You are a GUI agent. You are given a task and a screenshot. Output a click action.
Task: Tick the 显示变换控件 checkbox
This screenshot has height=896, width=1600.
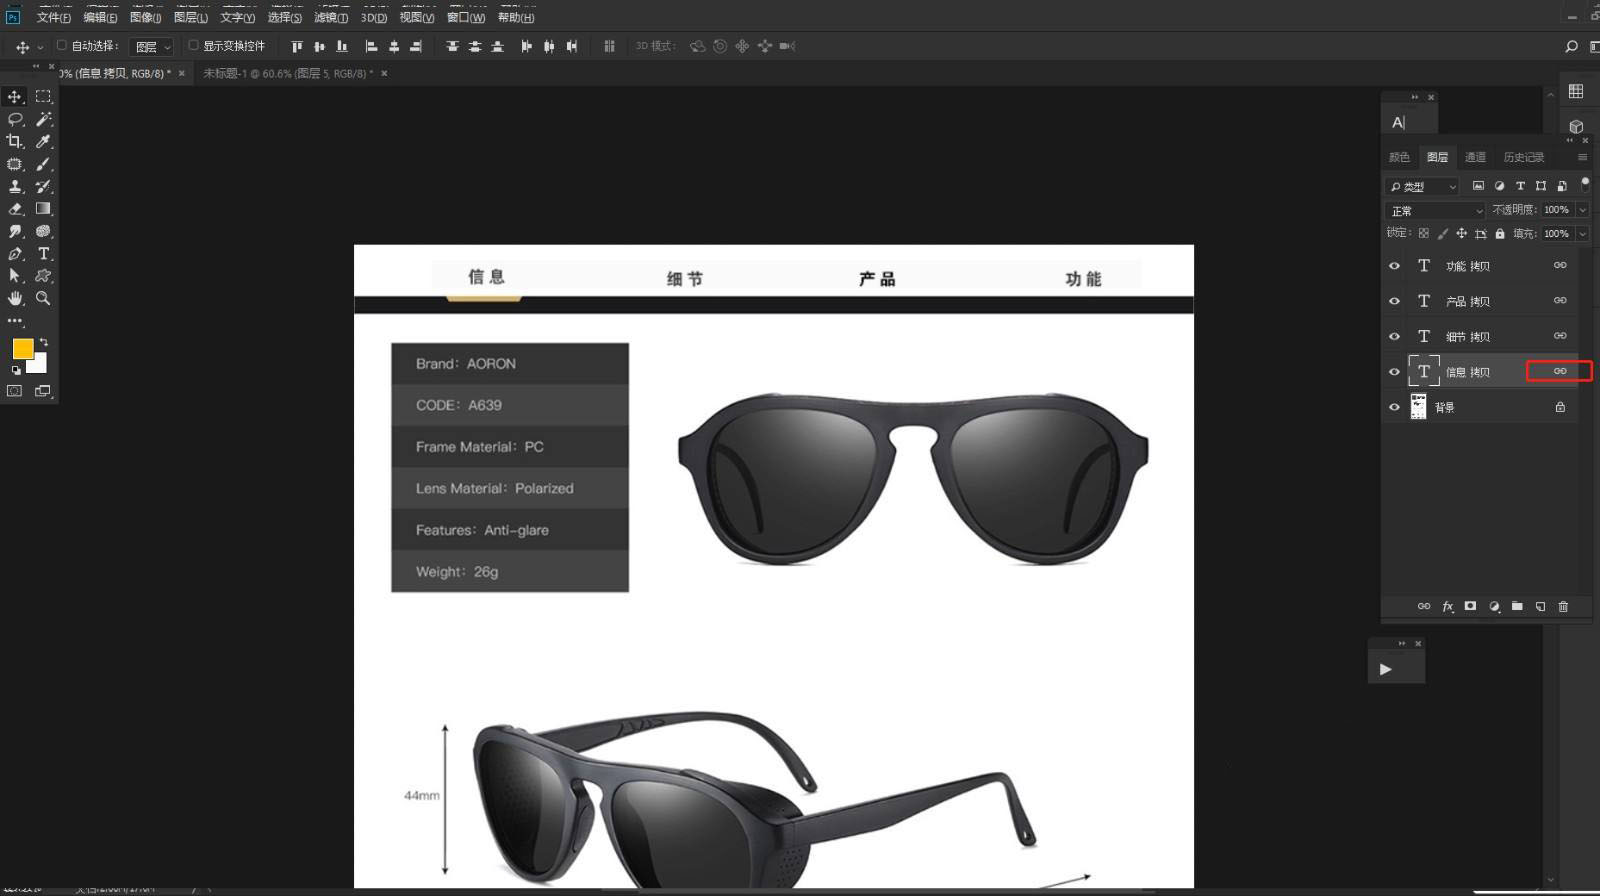point(194,45)
